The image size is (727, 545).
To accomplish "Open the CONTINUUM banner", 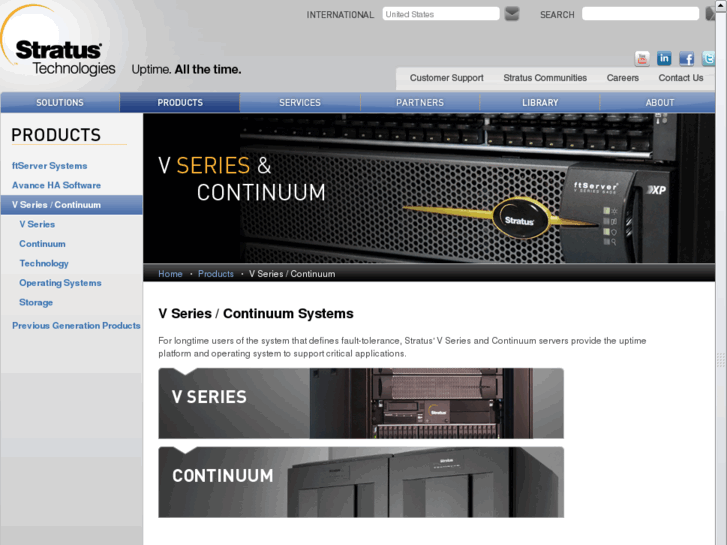I will pos(361,482).
